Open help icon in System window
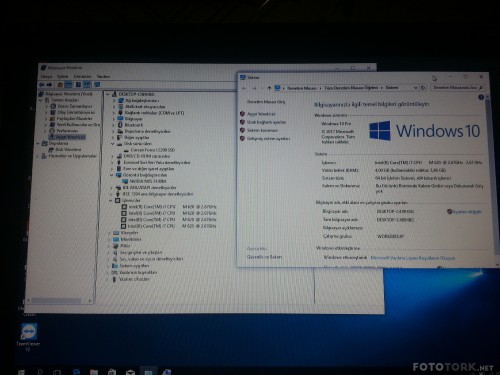 click(481, 97)
